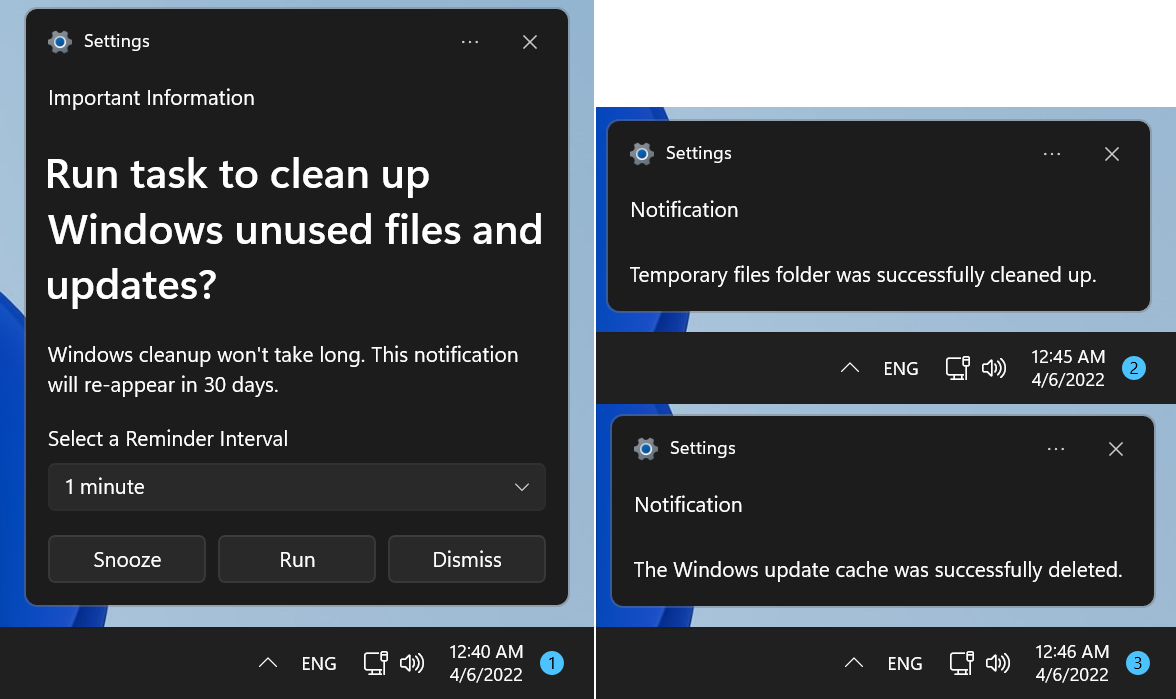Image resolution: width=1176 pixels, height=699 pixels.
Task: Click Settings gear icon in temporary files notification
Action: pos(642,154)
